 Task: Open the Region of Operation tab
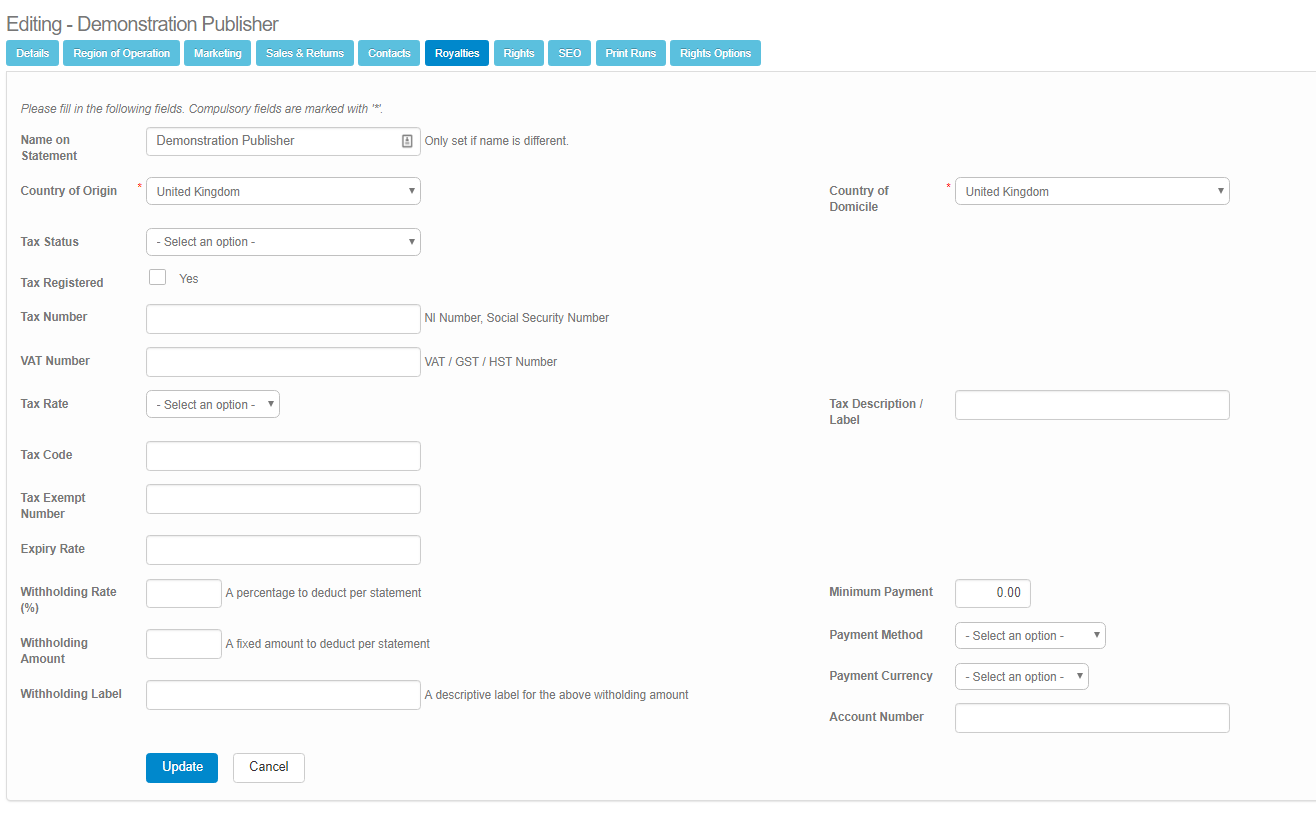tap(121, 53)
